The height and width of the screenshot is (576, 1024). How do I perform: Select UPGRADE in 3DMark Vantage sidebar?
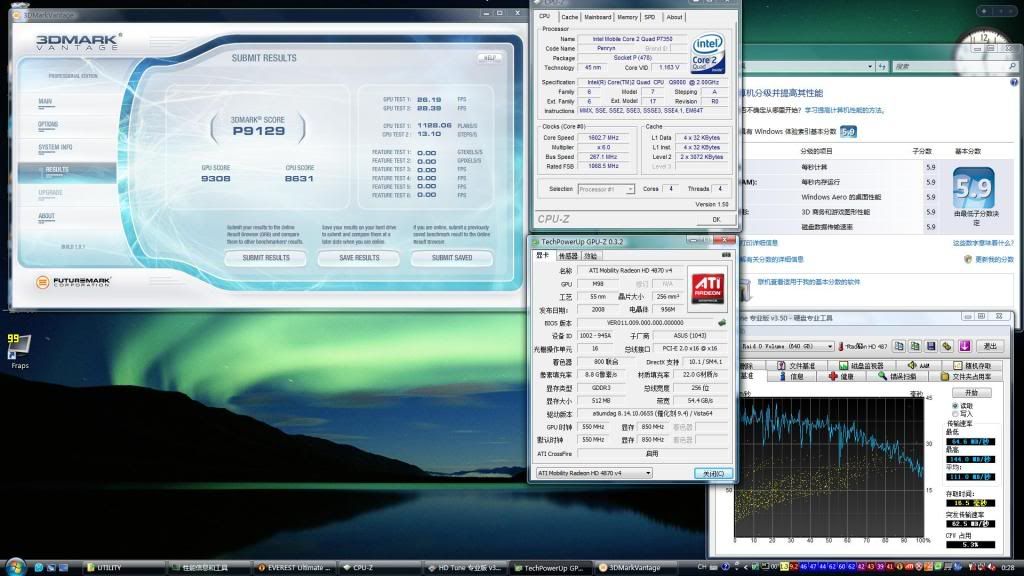pos(50,193)
